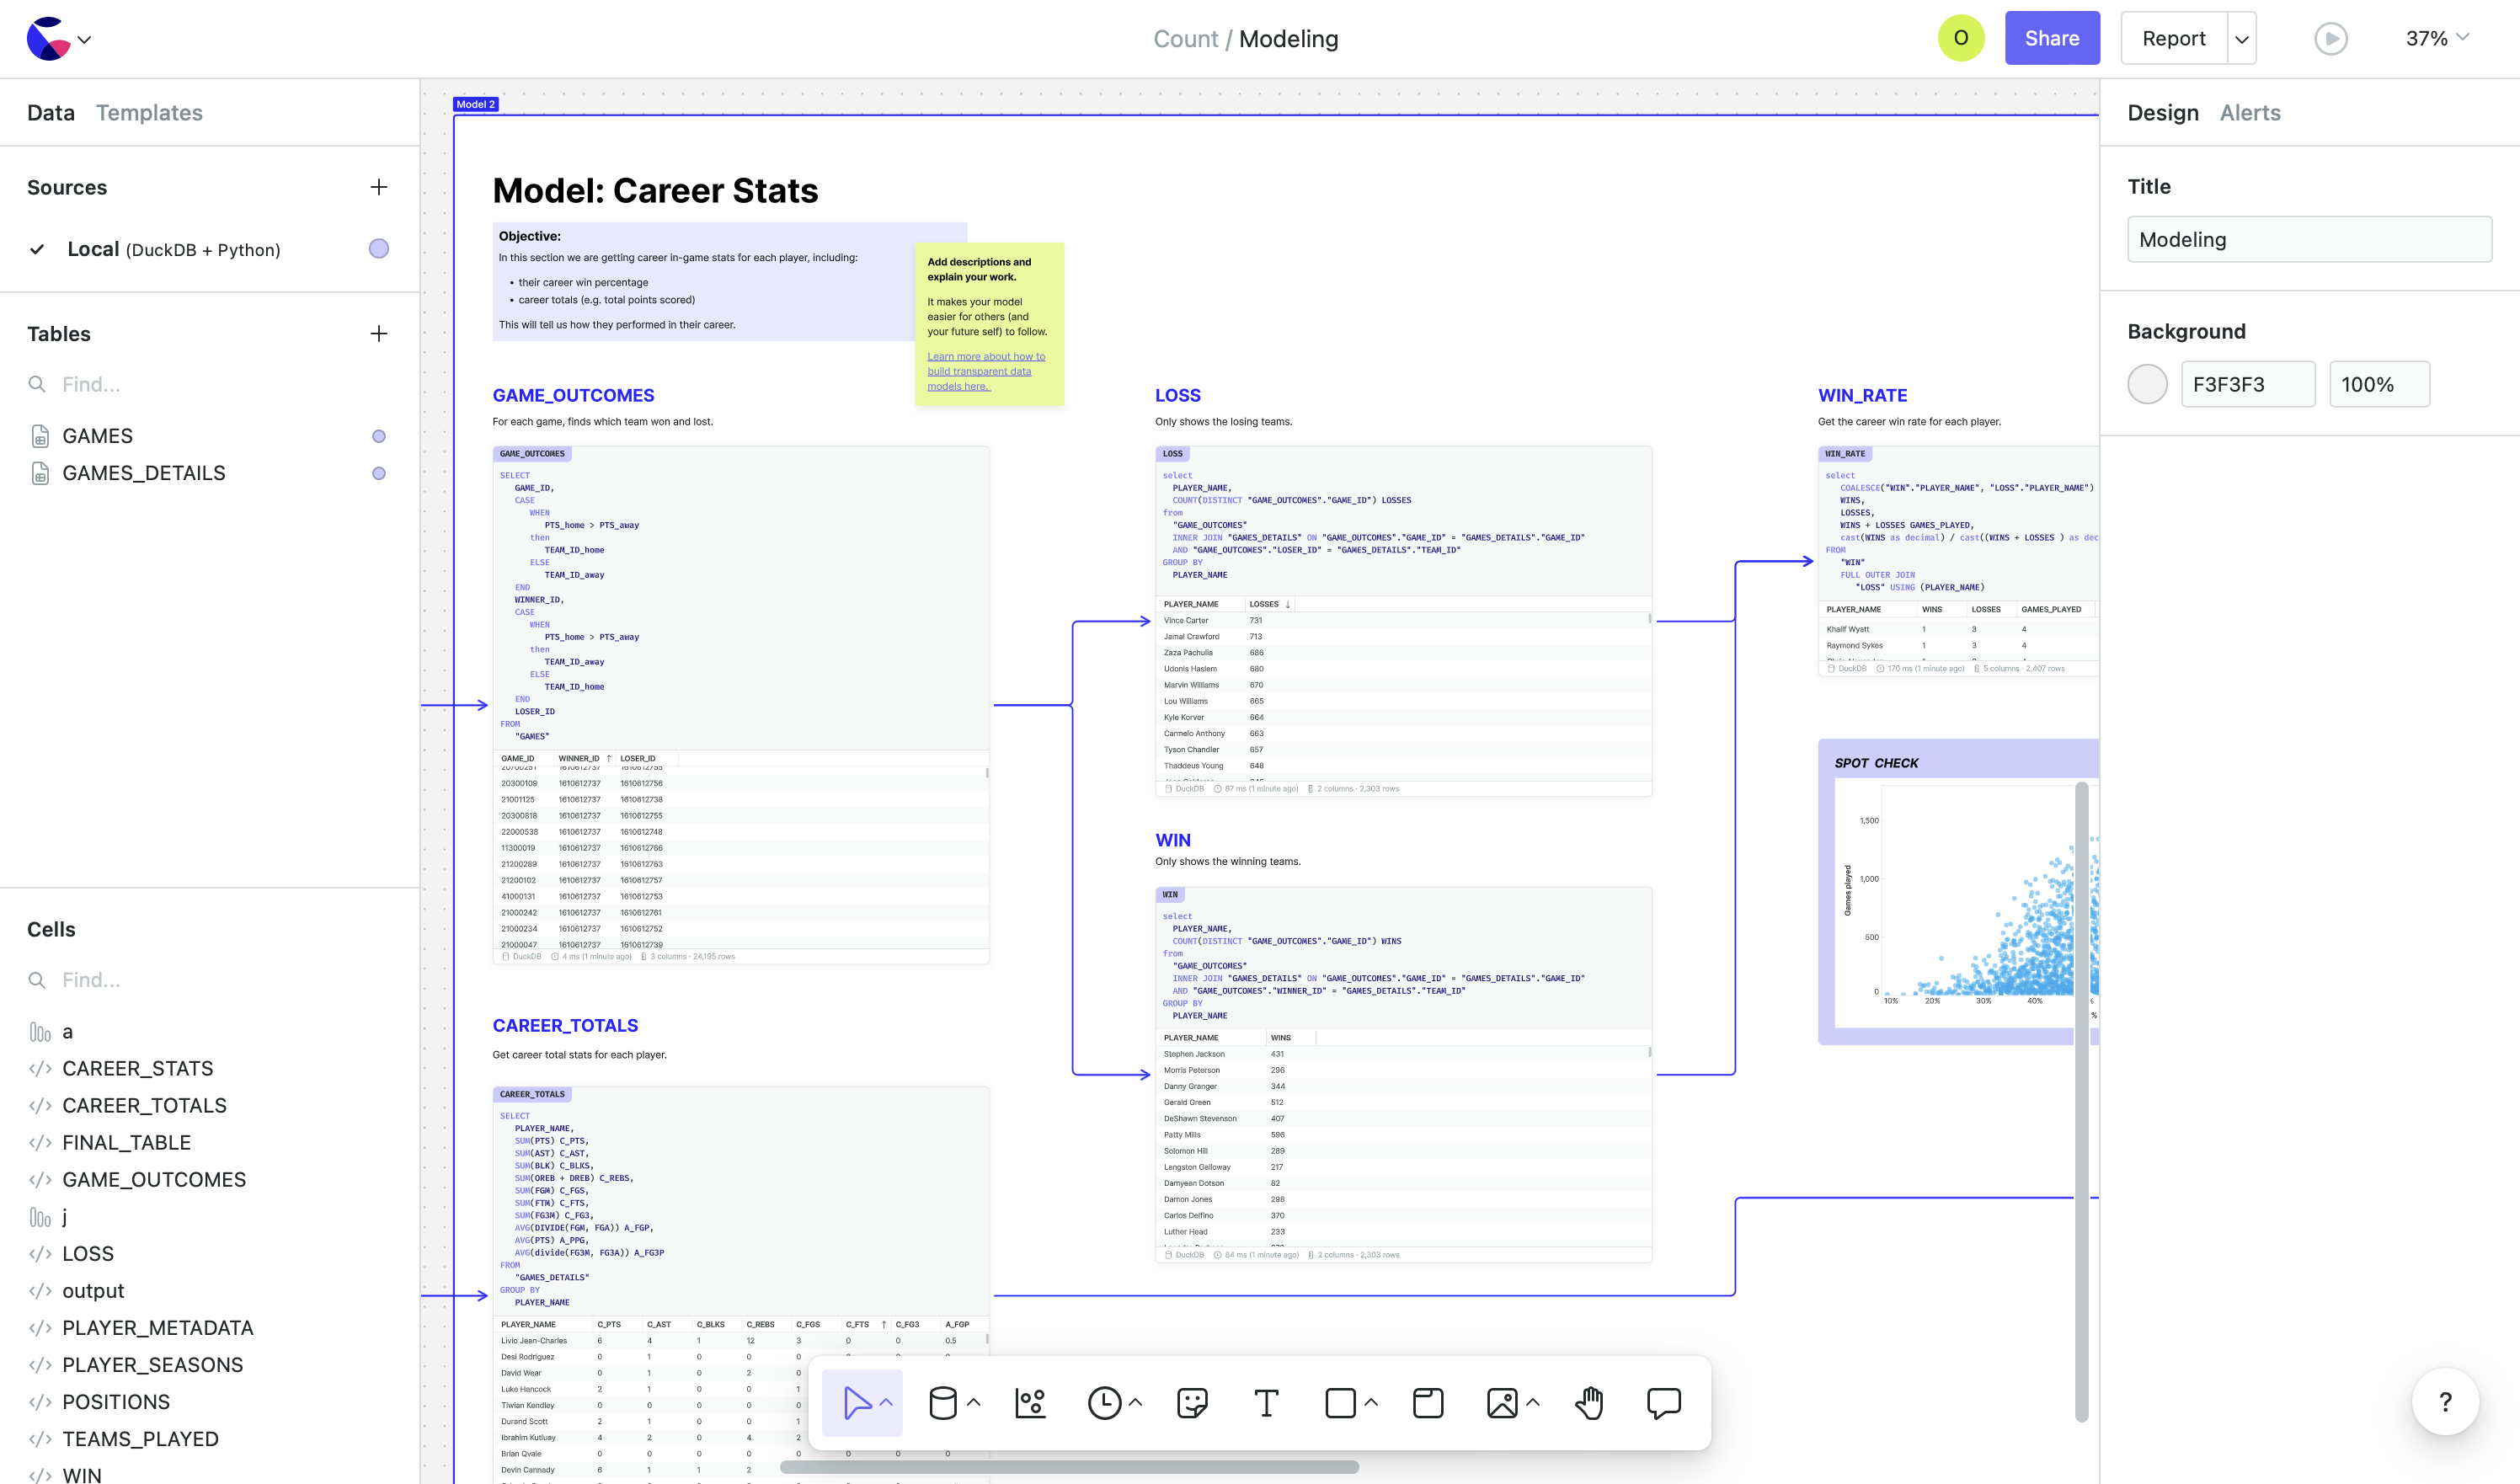Select the image insert tool
Screen dimensions: 2520x1484
point(1503,1403)
